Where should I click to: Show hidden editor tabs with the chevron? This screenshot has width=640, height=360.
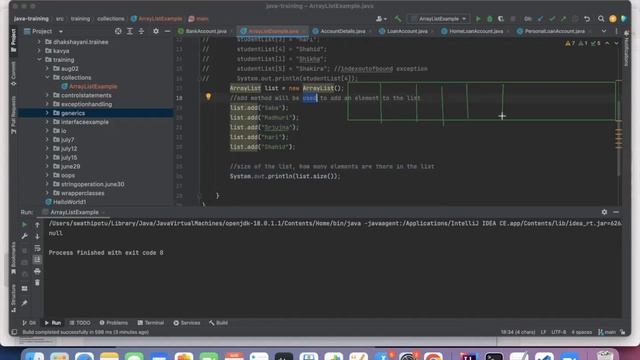pos(604,31)
